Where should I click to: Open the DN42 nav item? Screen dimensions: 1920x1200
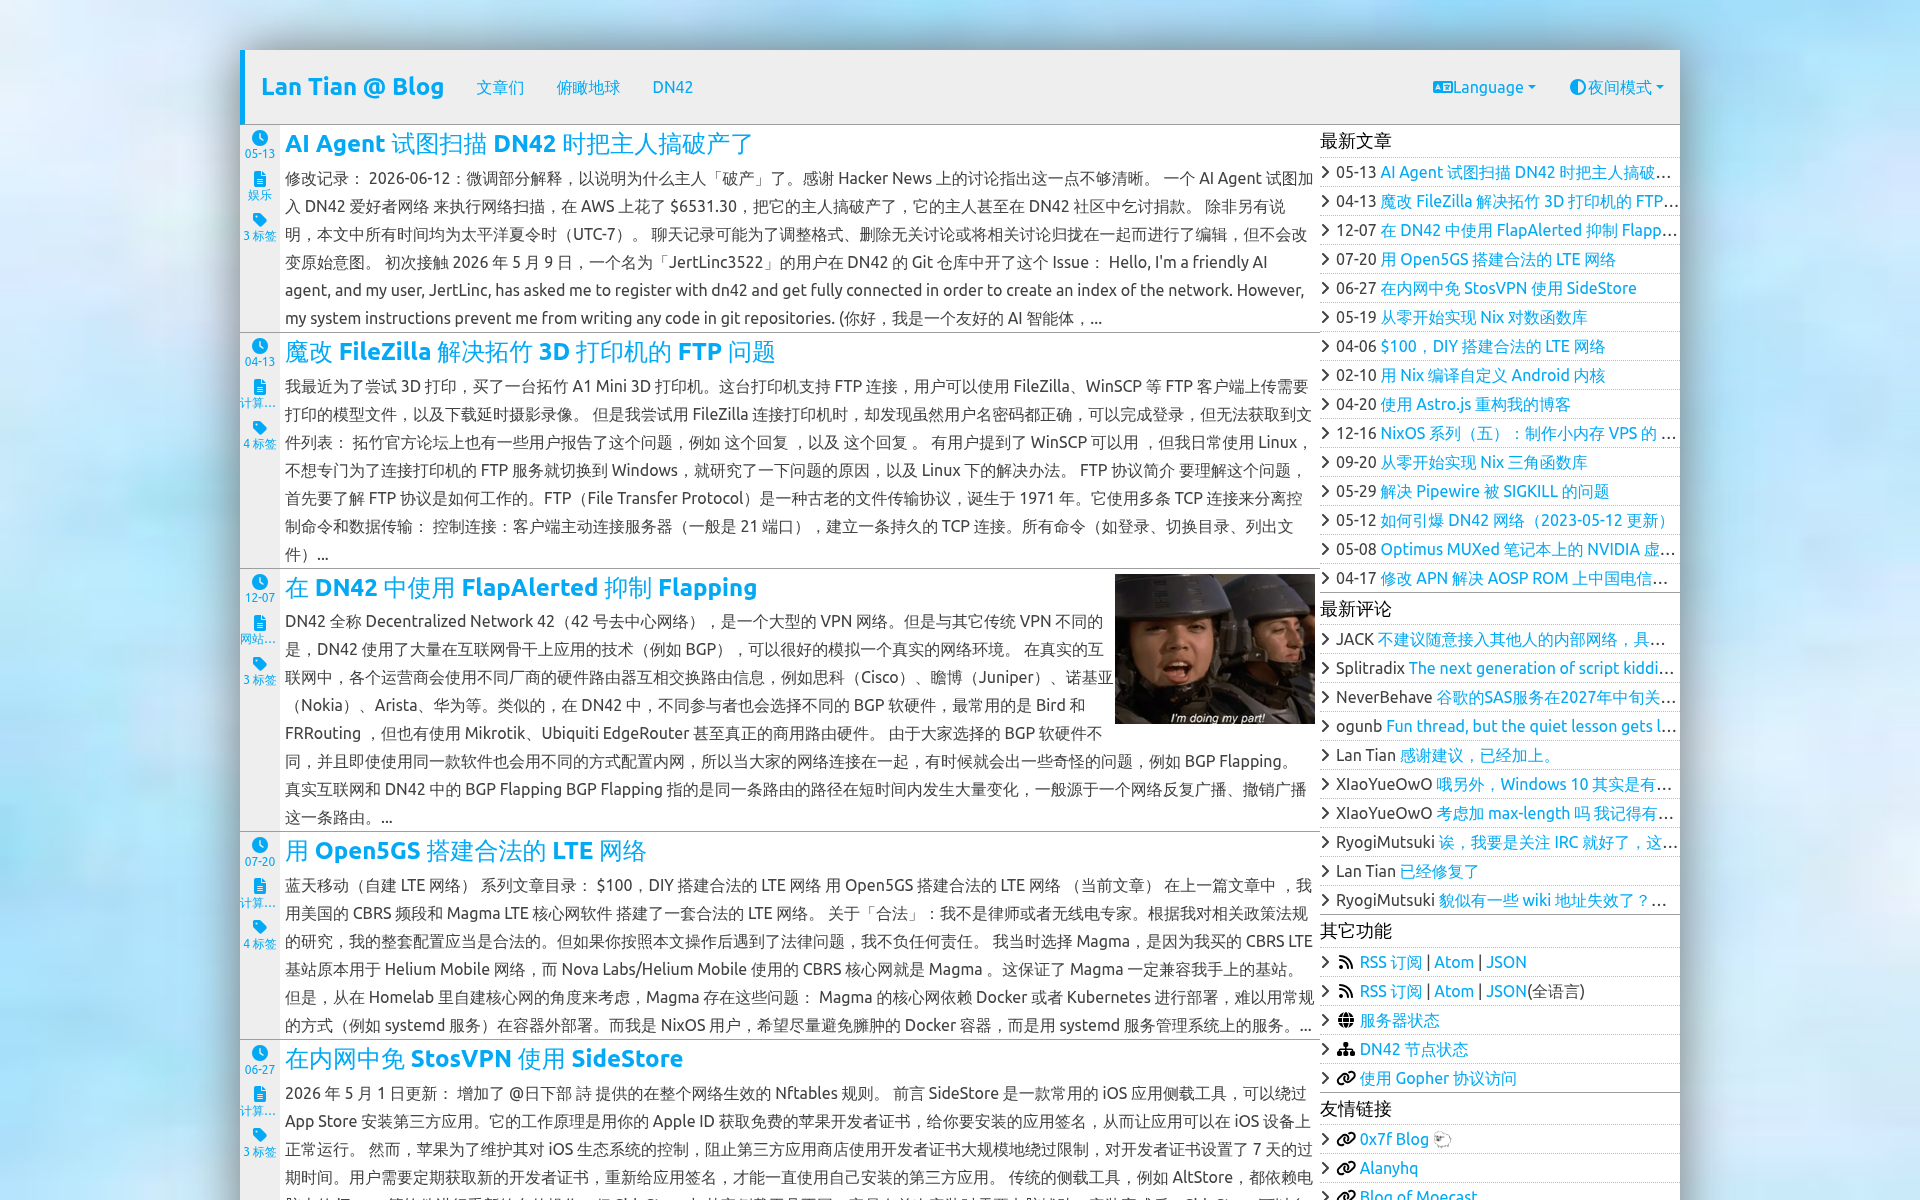pos(672,87)
